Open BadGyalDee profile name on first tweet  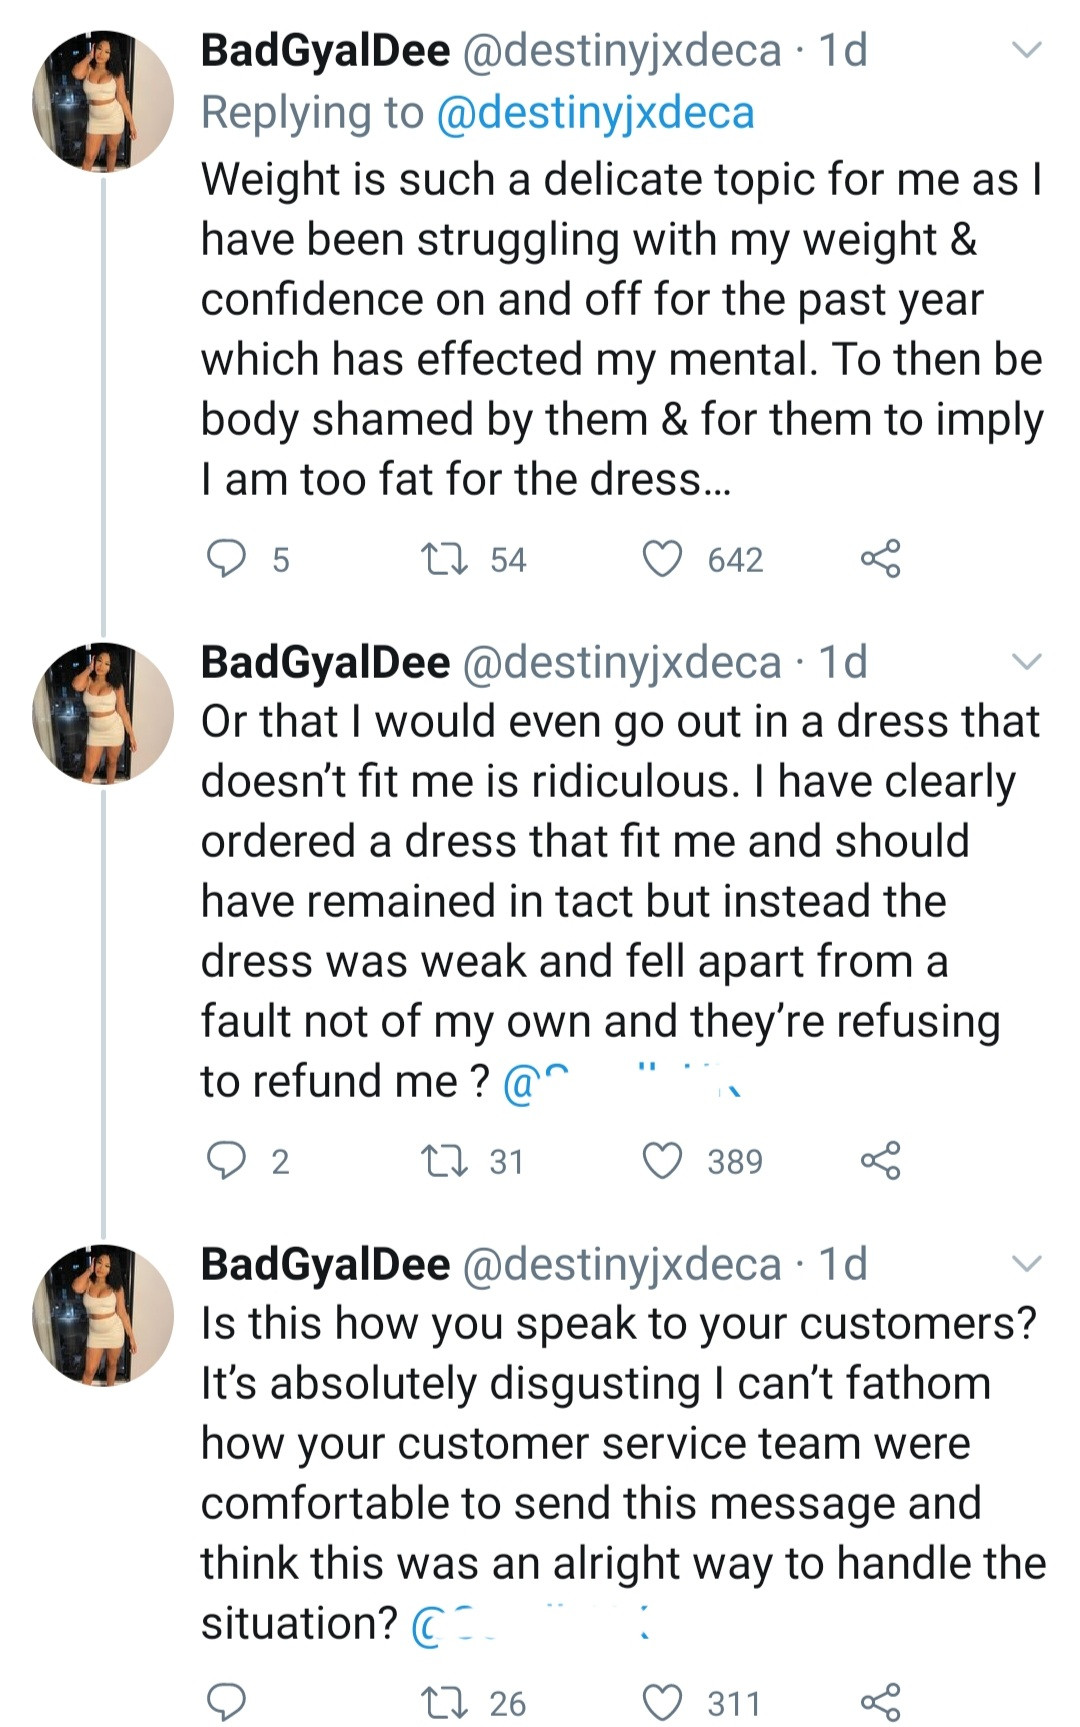pos(325,51)
